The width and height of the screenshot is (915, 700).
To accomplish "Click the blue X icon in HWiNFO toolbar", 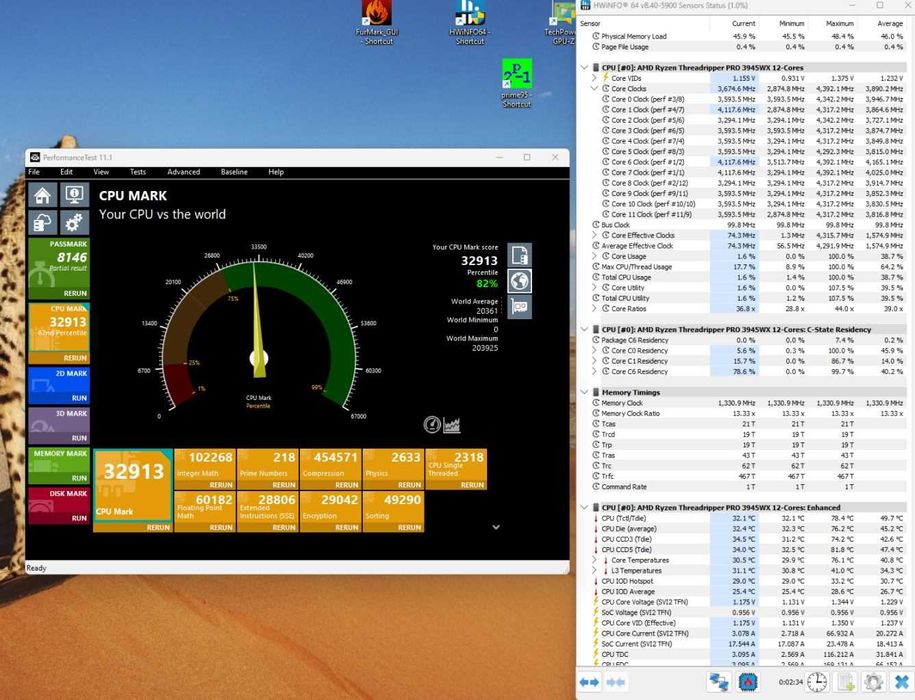I will click(902, 682).
